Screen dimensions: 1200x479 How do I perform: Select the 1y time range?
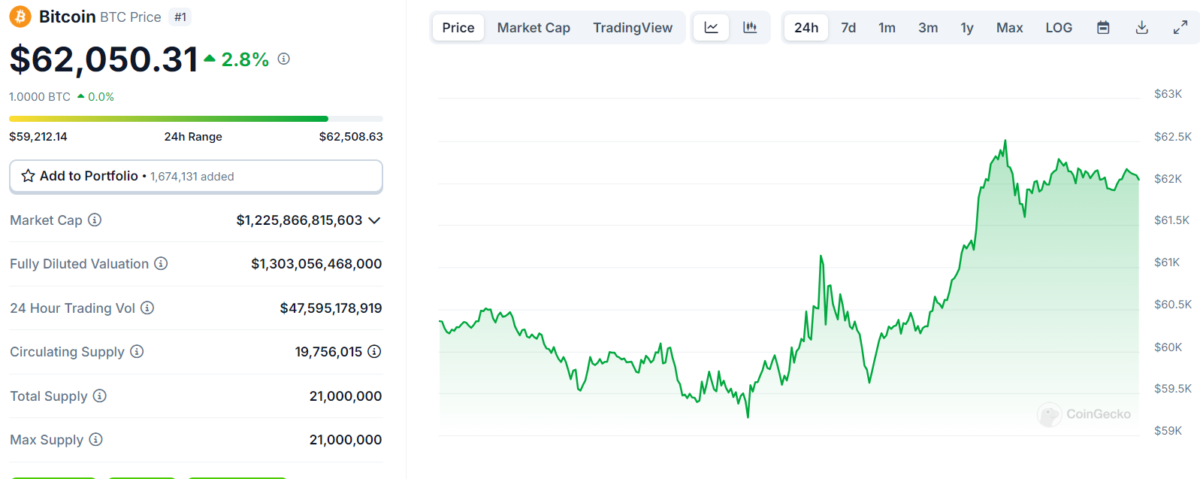point(967,28)
